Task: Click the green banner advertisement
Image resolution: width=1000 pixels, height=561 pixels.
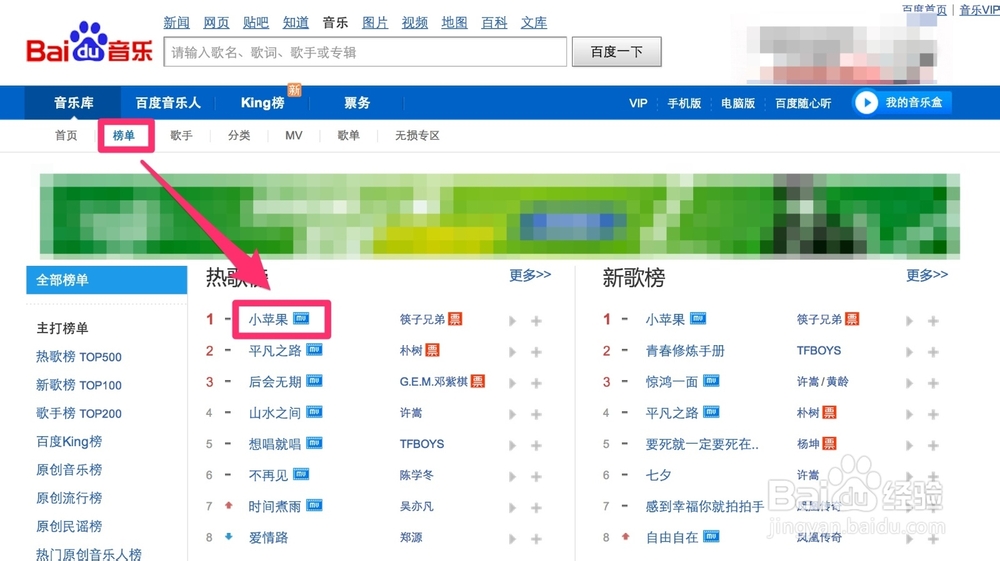Action: (x=499, y=215)
